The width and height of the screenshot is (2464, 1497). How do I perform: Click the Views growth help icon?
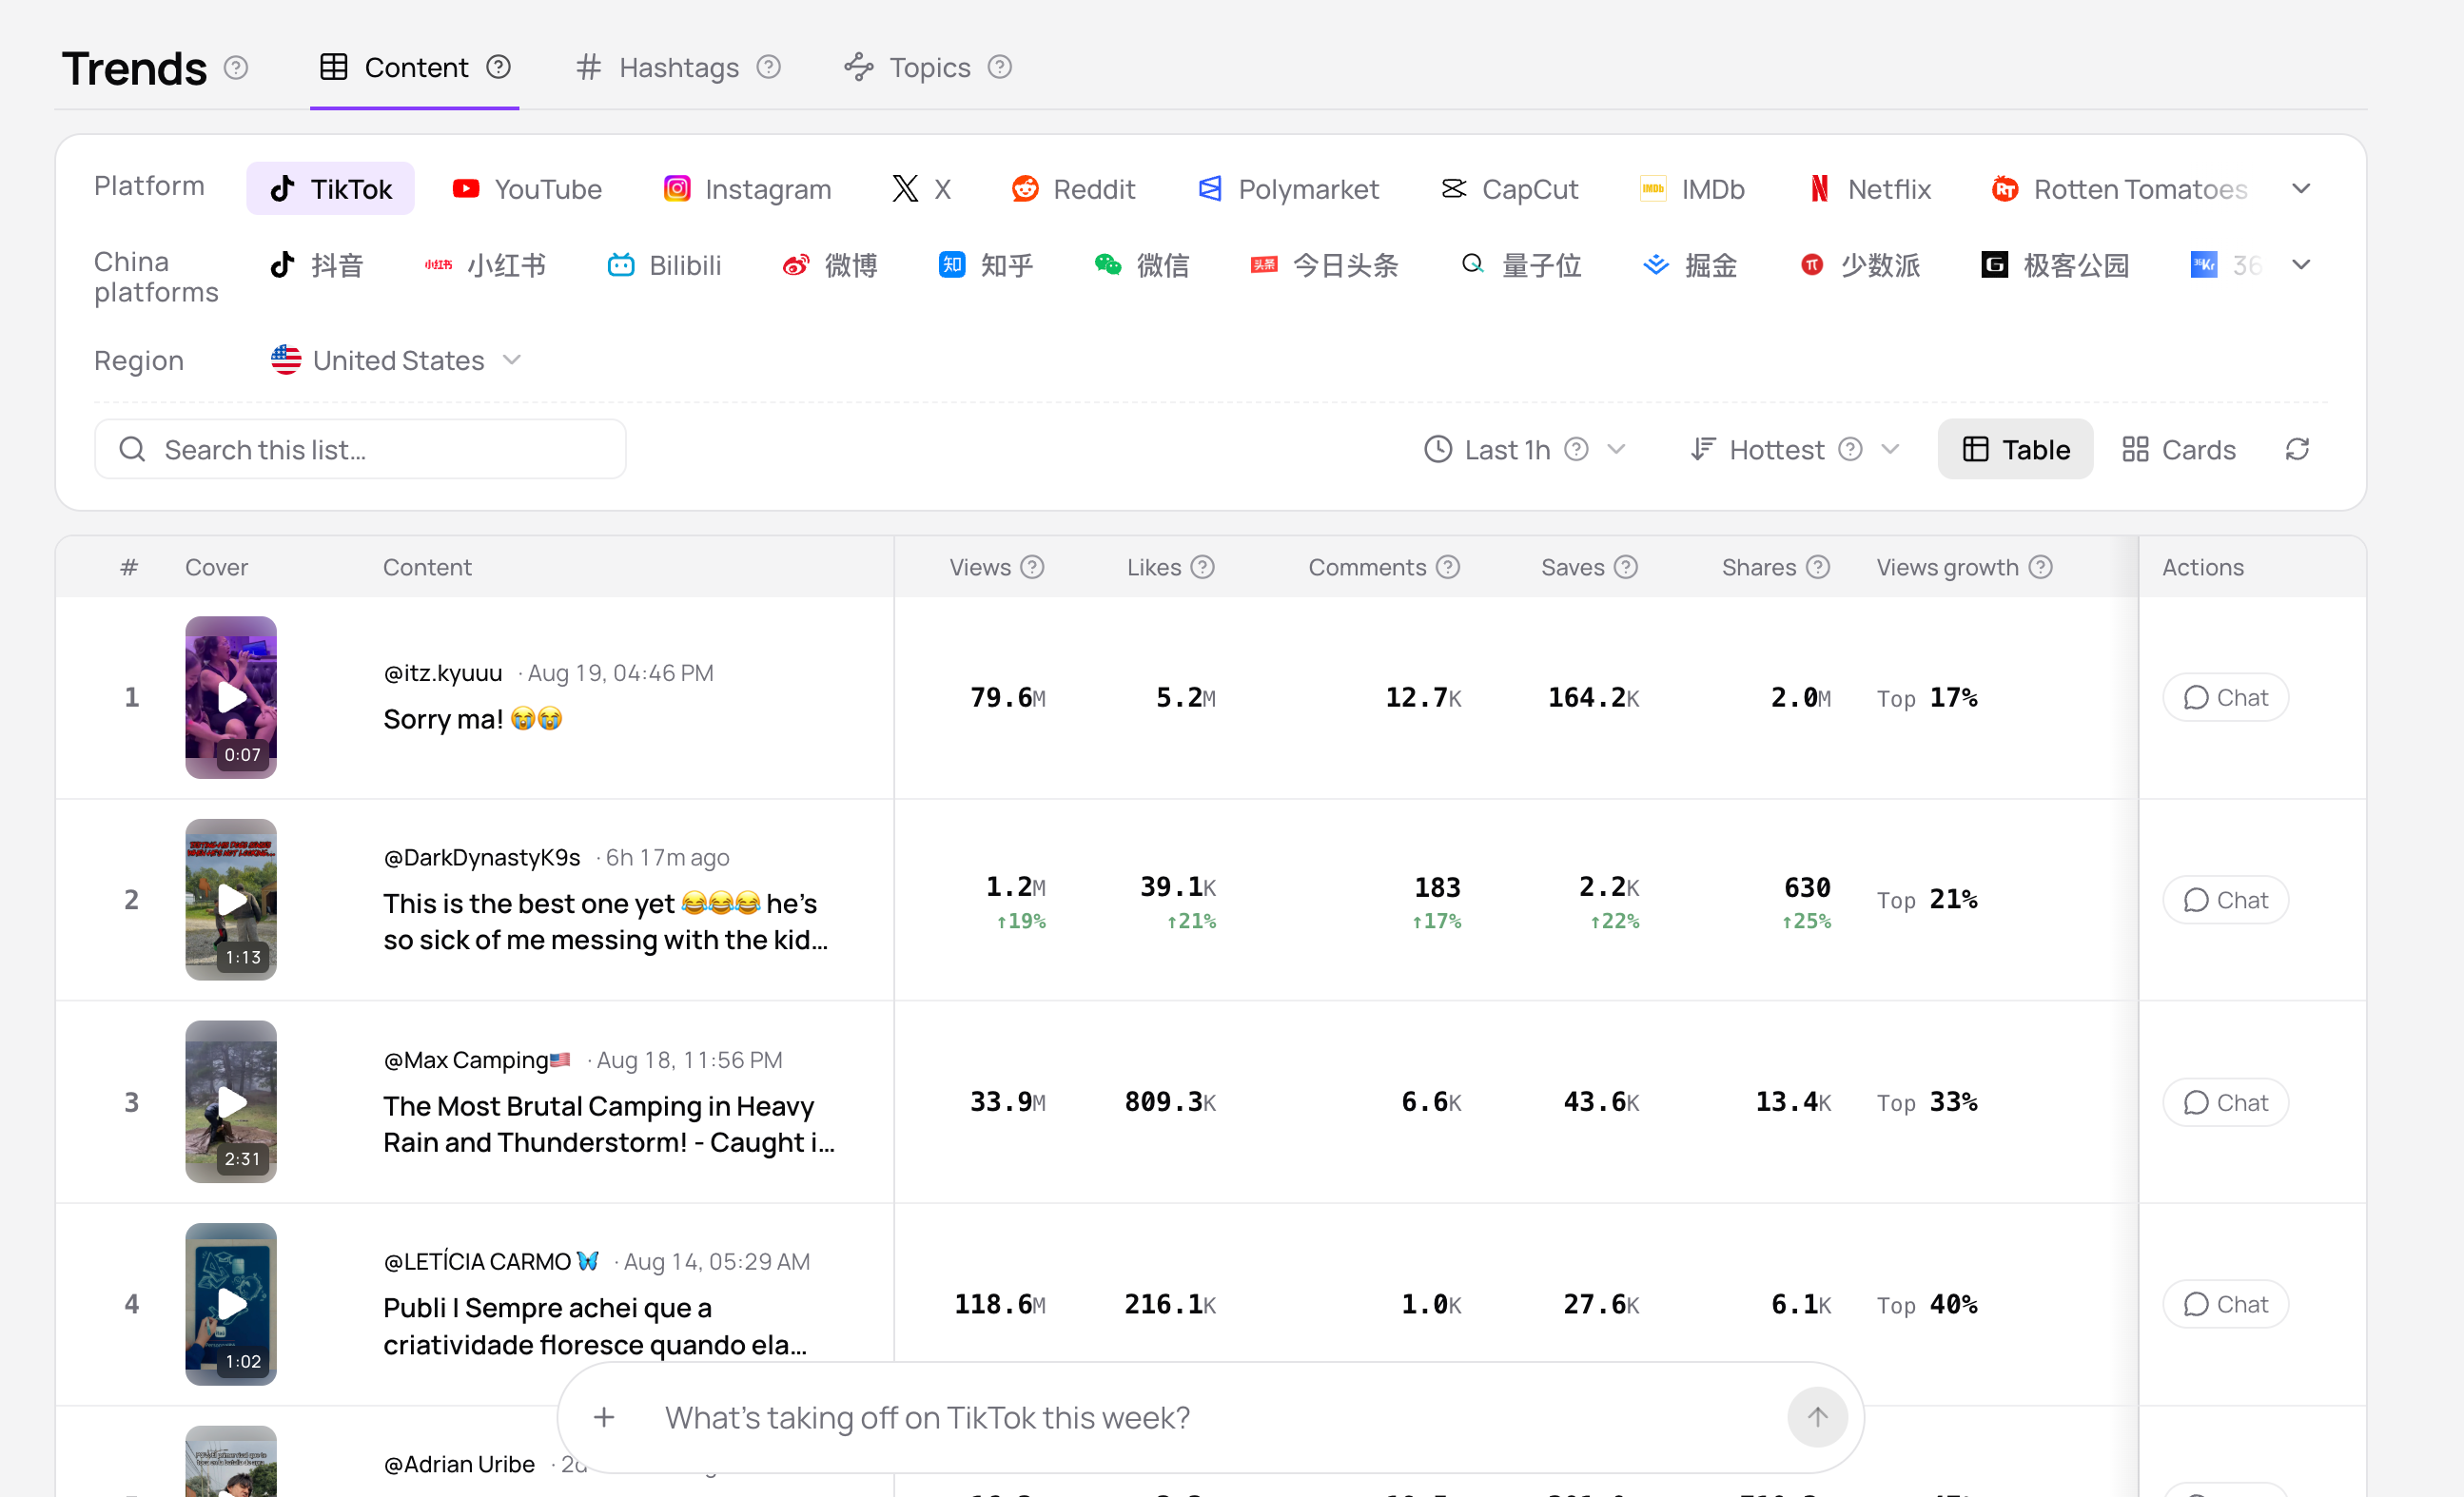(x=2041, y=567)
